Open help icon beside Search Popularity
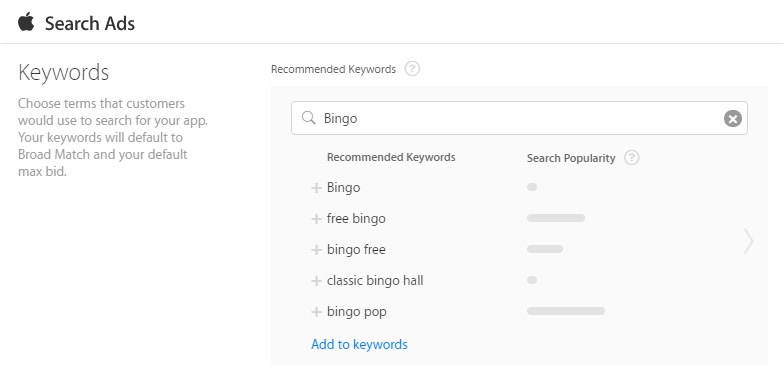This screenshot has width=784, height=385. pos(632,158)
